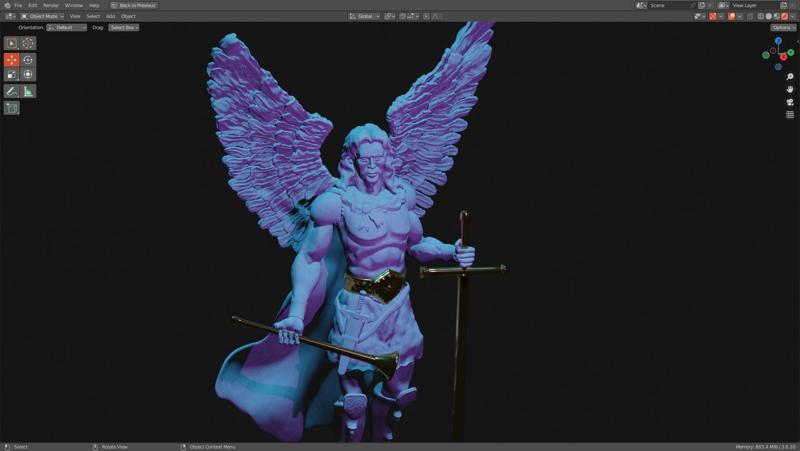
Task: Open the Help menu
Action: point(94,5)
